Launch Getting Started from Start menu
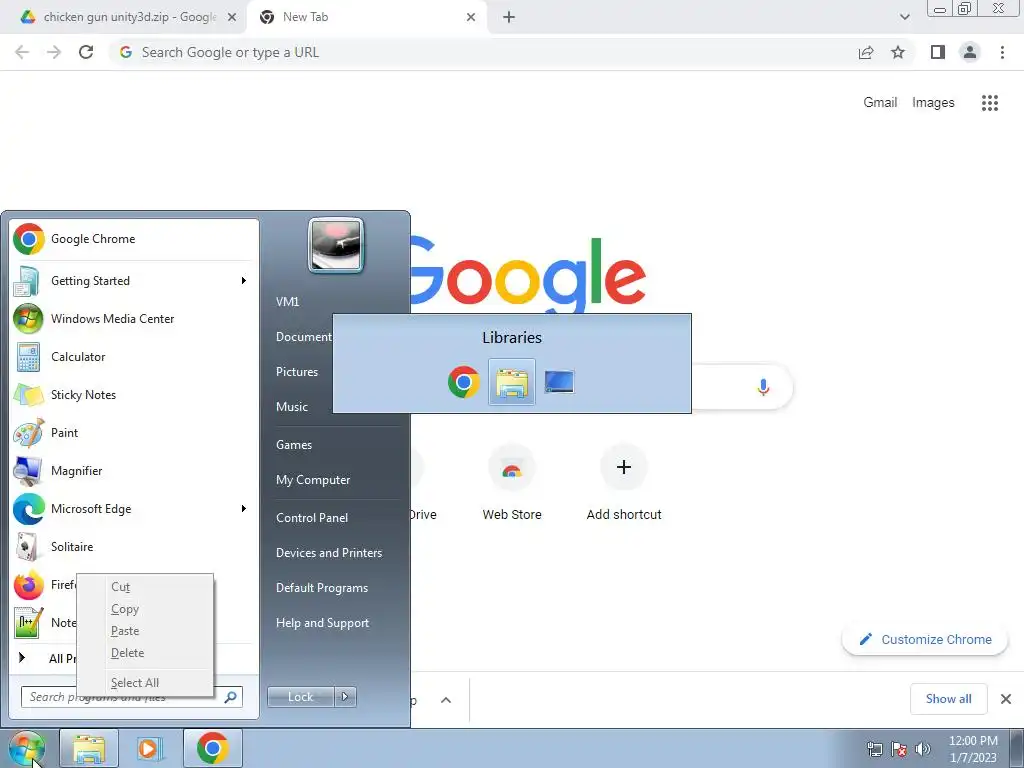This screenshot has height=768, width=1024. [134, 281]
